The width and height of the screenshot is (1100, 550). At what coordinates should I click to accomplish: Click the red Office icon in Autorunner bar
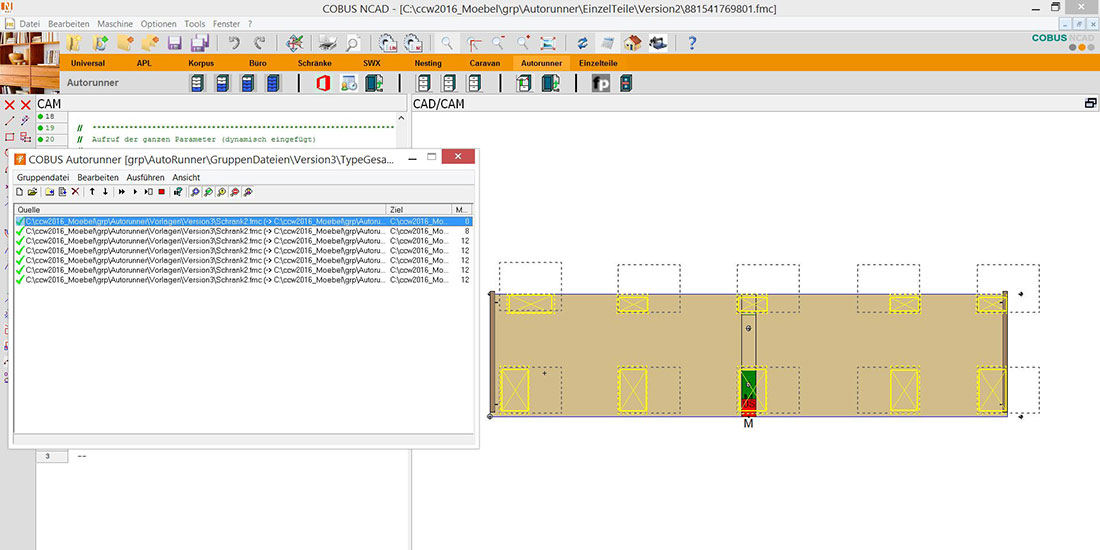point(323,83)
